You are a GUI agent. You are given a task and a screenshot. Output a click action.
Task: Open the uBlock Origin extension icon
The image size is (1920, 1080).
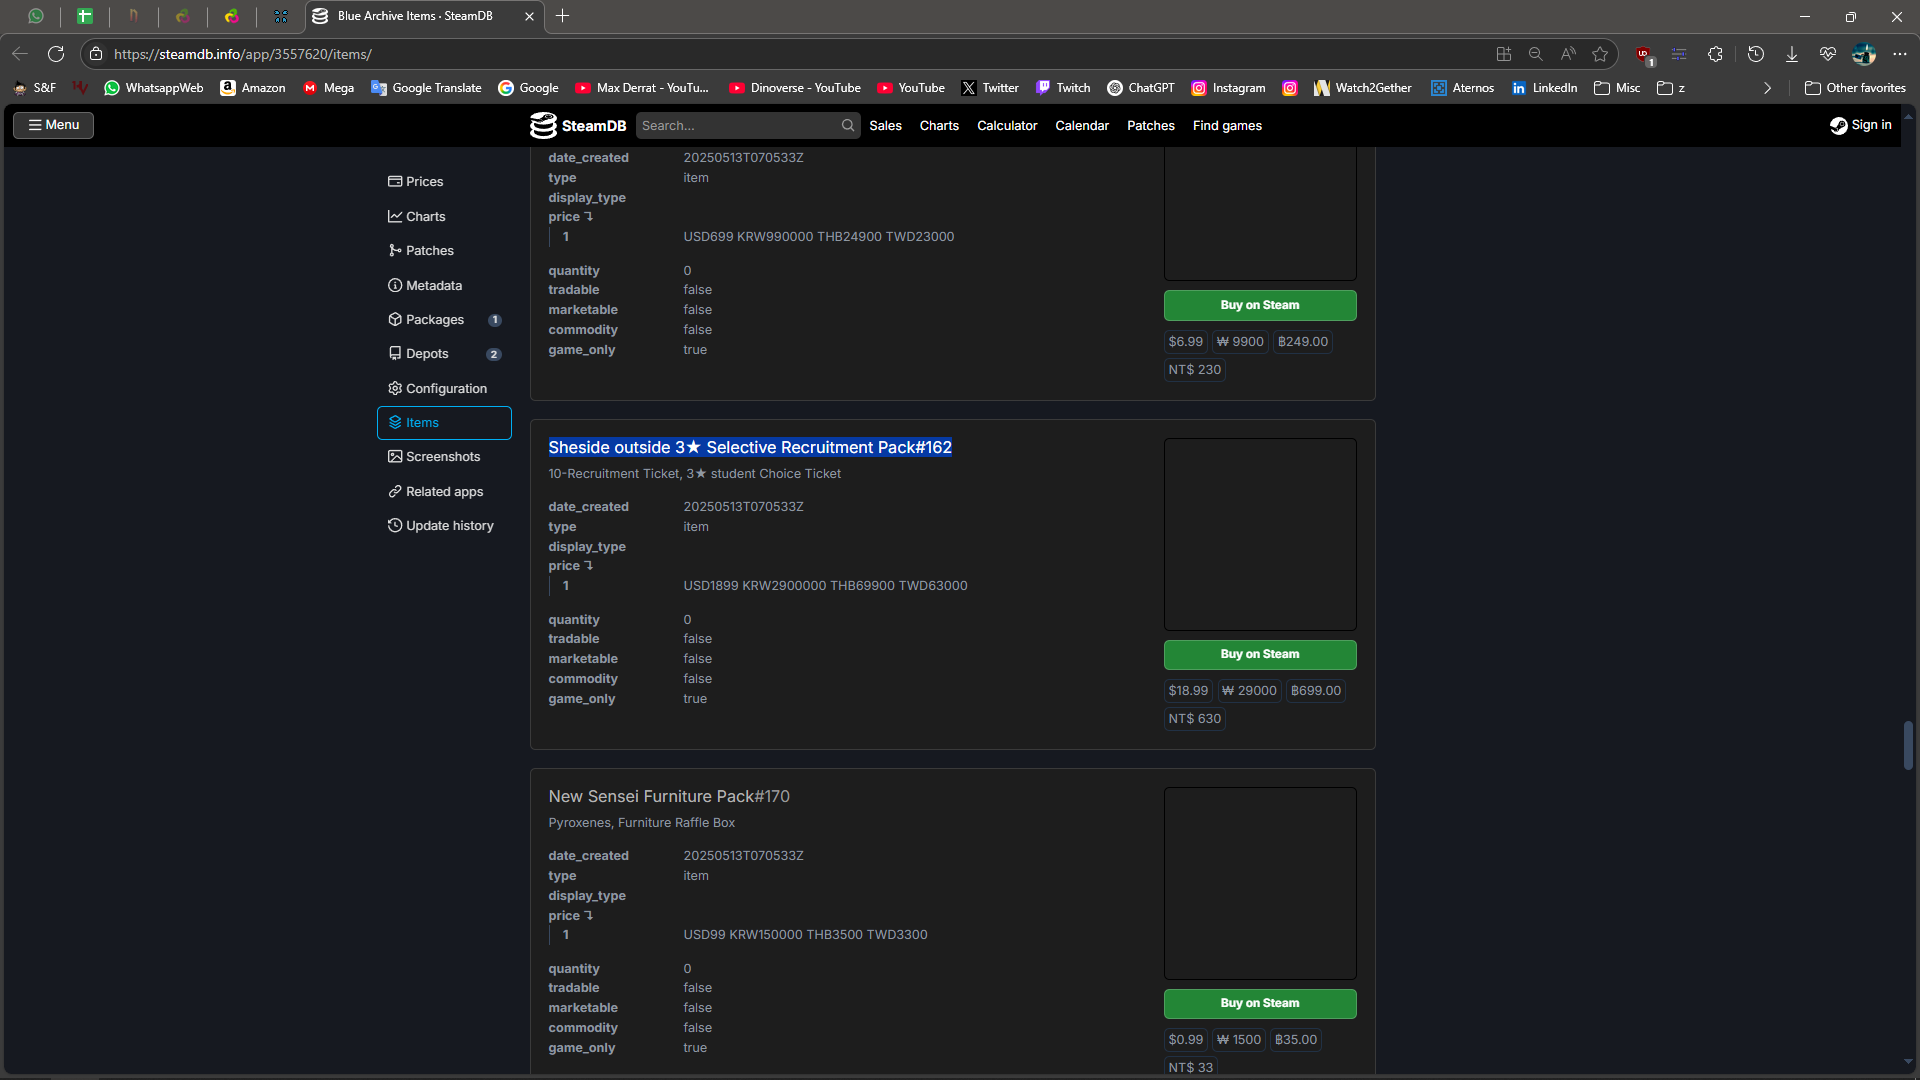pyautogui.click(x=1644, y=55)
